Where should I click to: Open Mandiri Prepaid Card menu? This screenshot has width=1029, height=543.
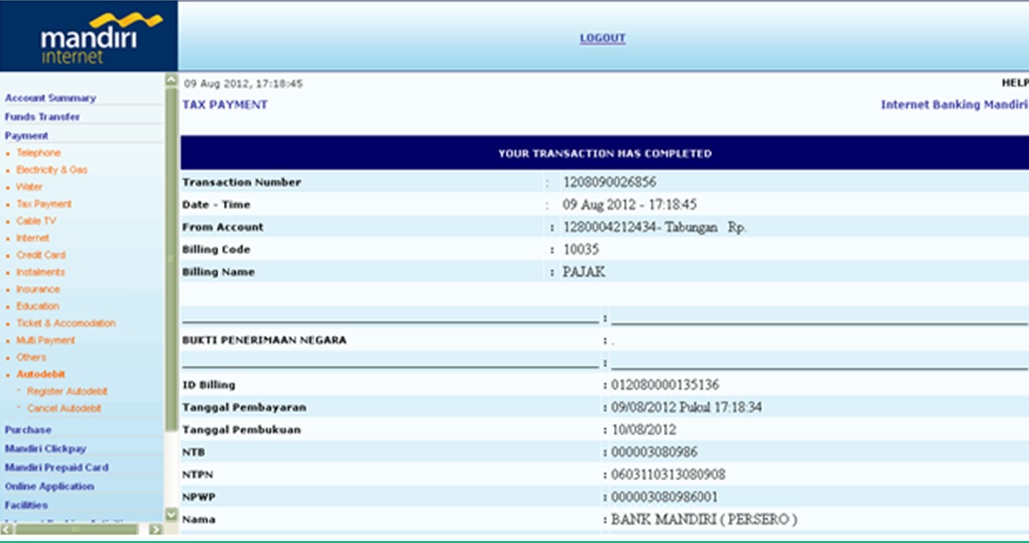click(x=56, y=467)
